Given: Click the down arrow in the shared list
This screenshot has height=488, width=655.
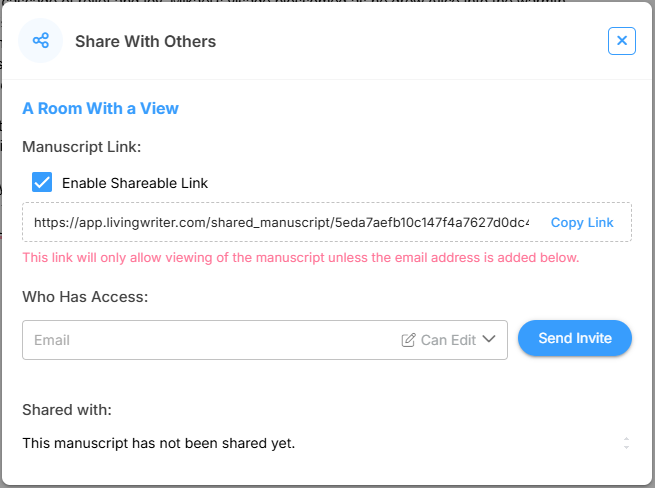Looking at the screenshot, I should click(626, 447).
